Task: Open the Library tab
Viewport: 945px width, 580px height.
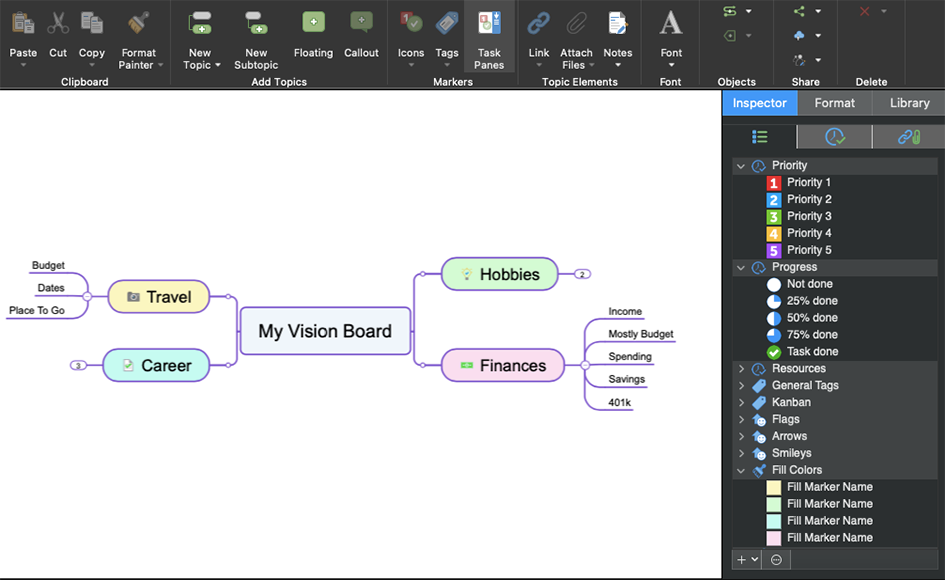Action: click(908, 103)
